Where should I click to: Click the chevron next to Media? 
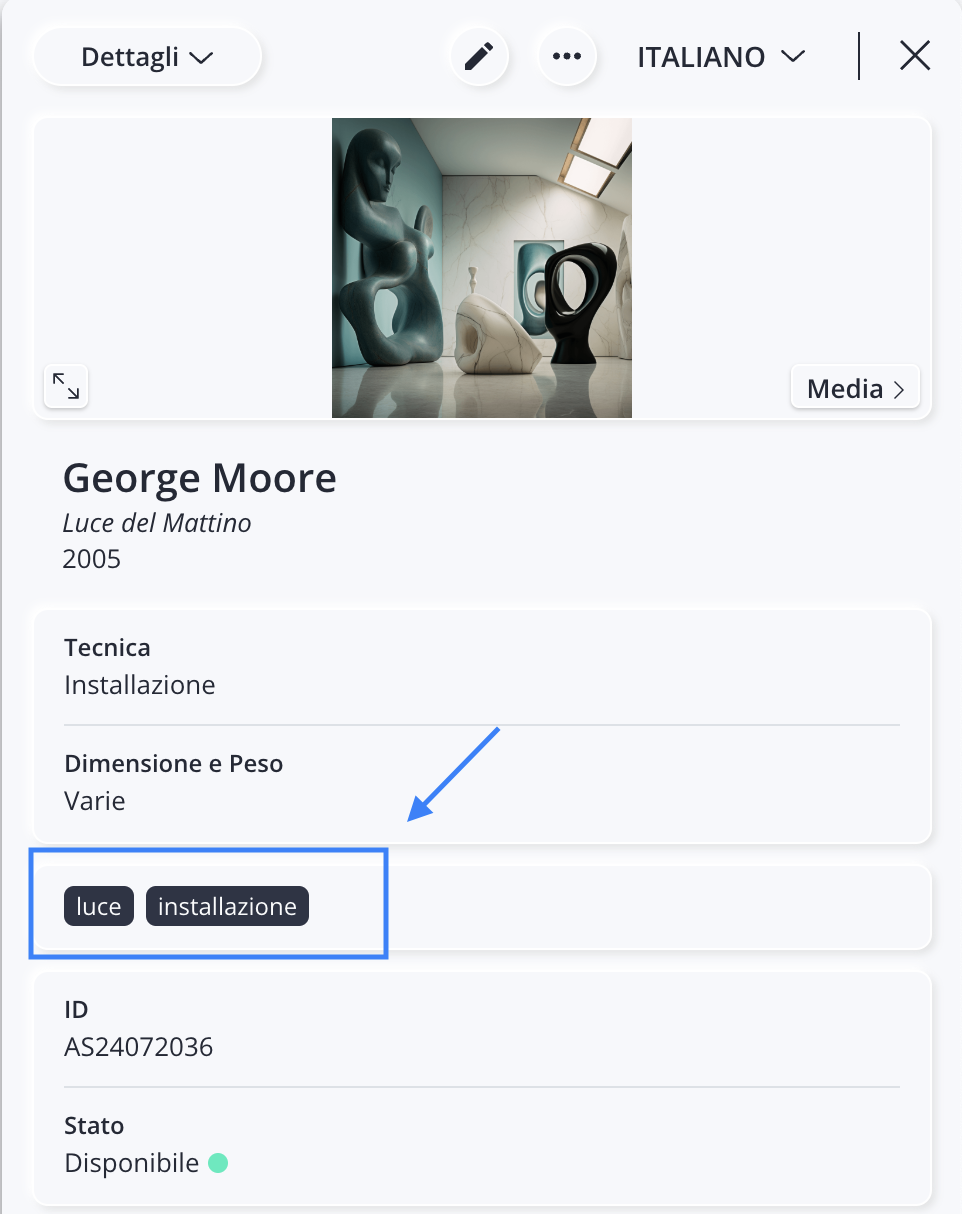pos(899,389)
